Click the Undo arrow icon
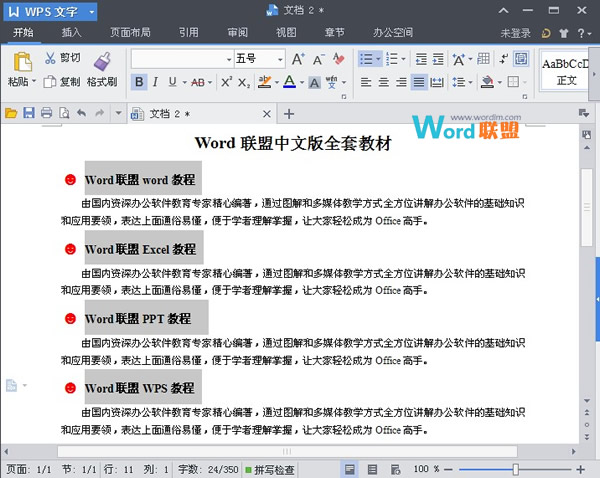This screenshot has height=478, width=600. click(x=81, y=114)
